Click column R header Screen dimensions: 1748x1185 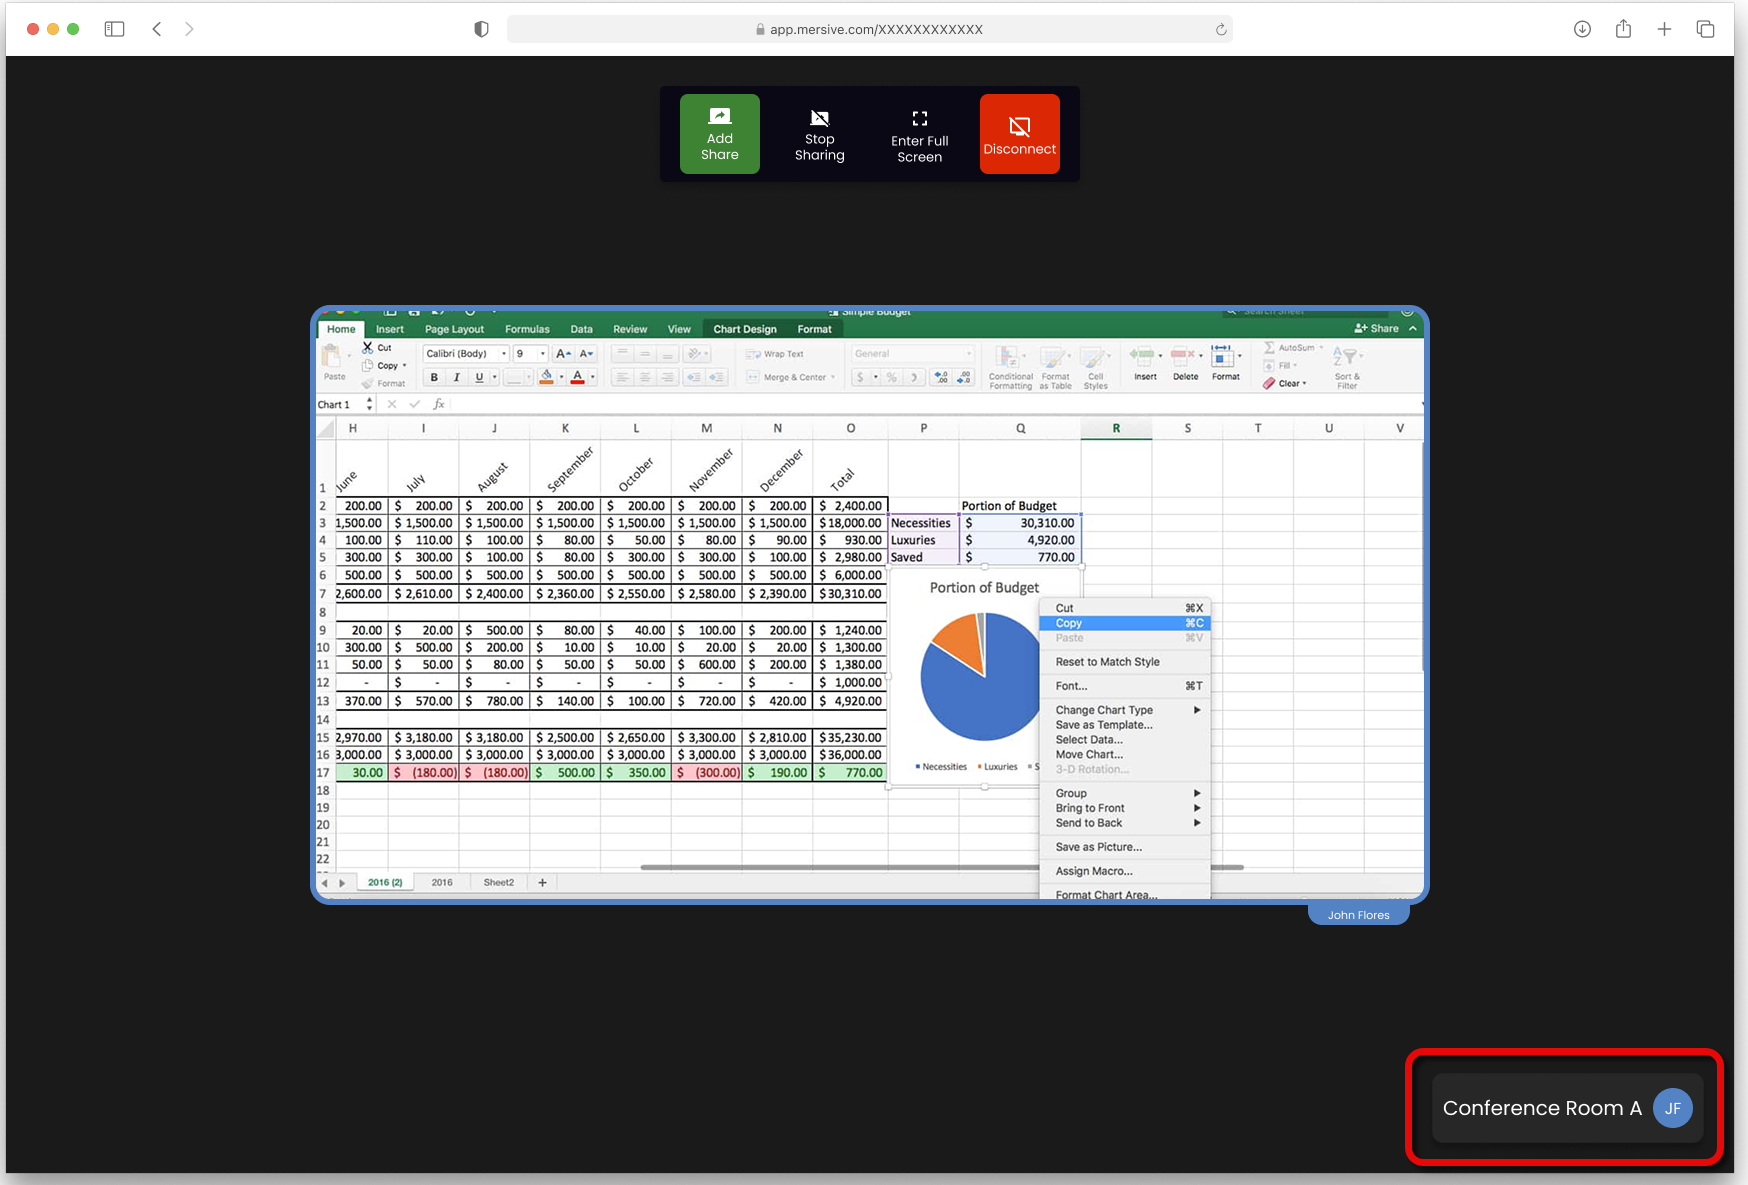[x=1116, y=428]
